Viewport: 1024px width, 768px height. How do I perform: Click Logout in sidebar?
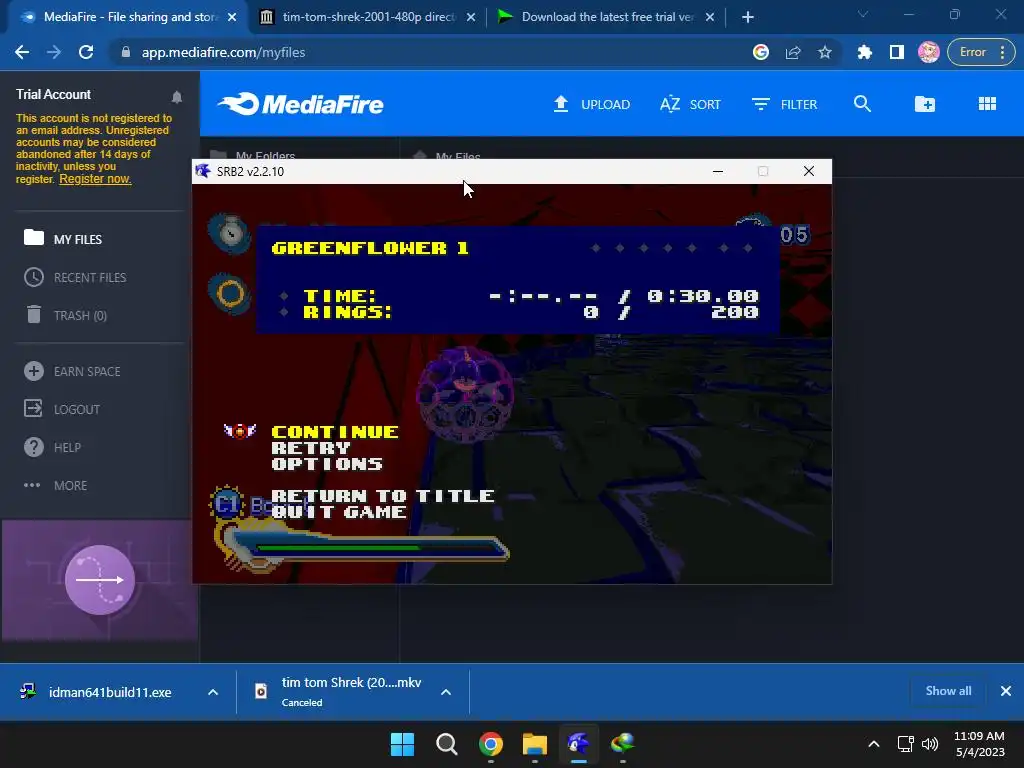(x=62, y=409)
